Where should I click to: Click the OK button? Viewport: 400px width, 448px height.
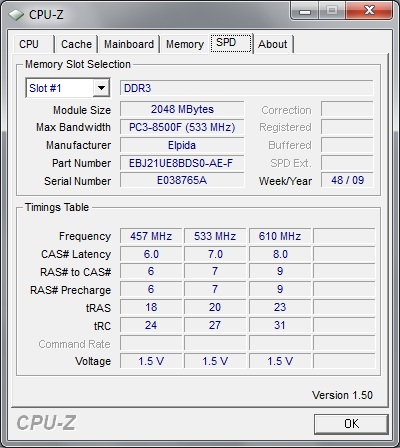coord(351,424)
